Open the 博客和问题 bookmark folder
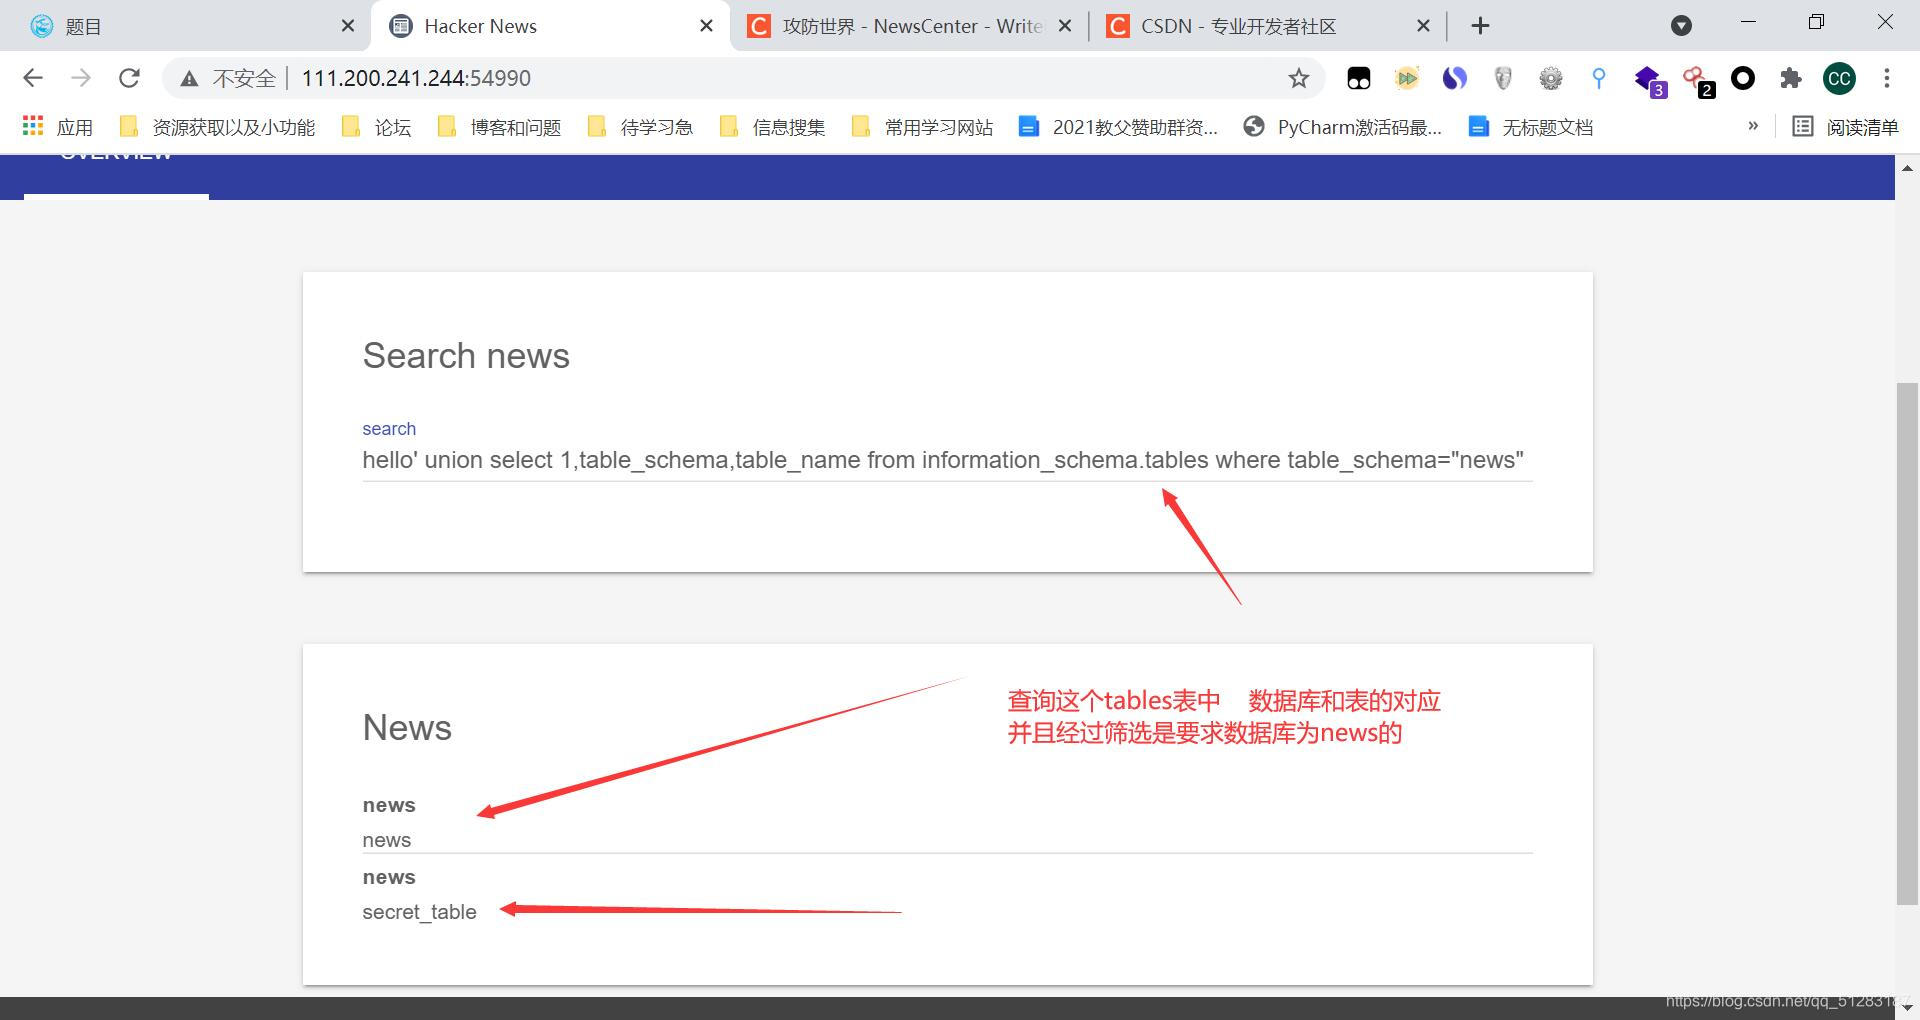This screenshot has height=1020, width=1920. [x=499, y=127]
